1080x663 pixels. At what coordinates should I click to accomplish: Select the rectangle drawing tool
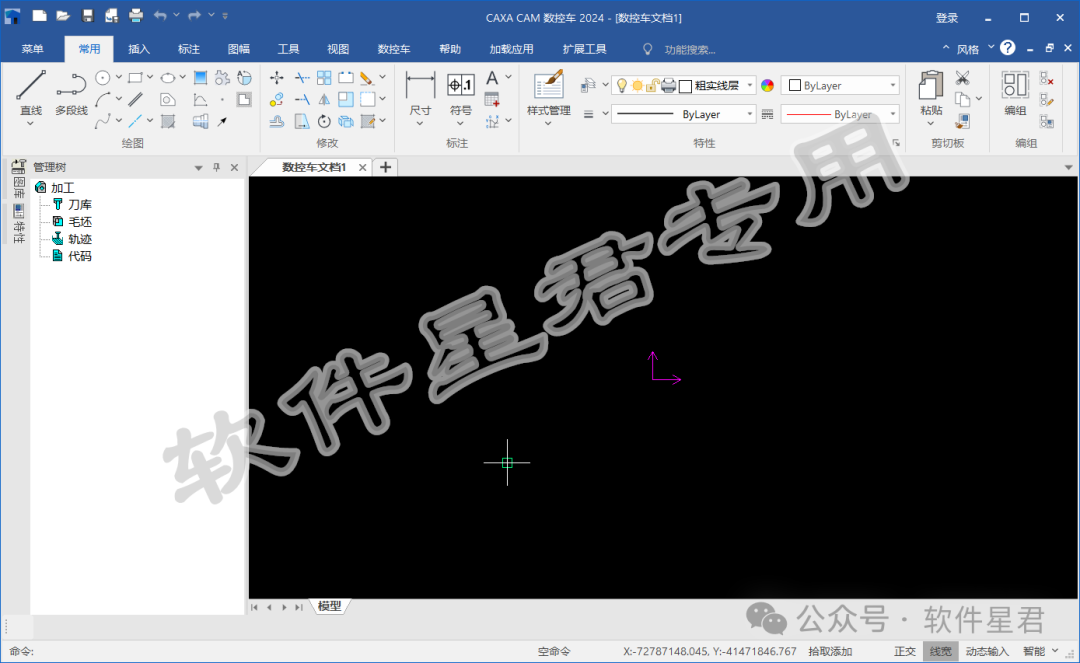(x=135, y=78)
